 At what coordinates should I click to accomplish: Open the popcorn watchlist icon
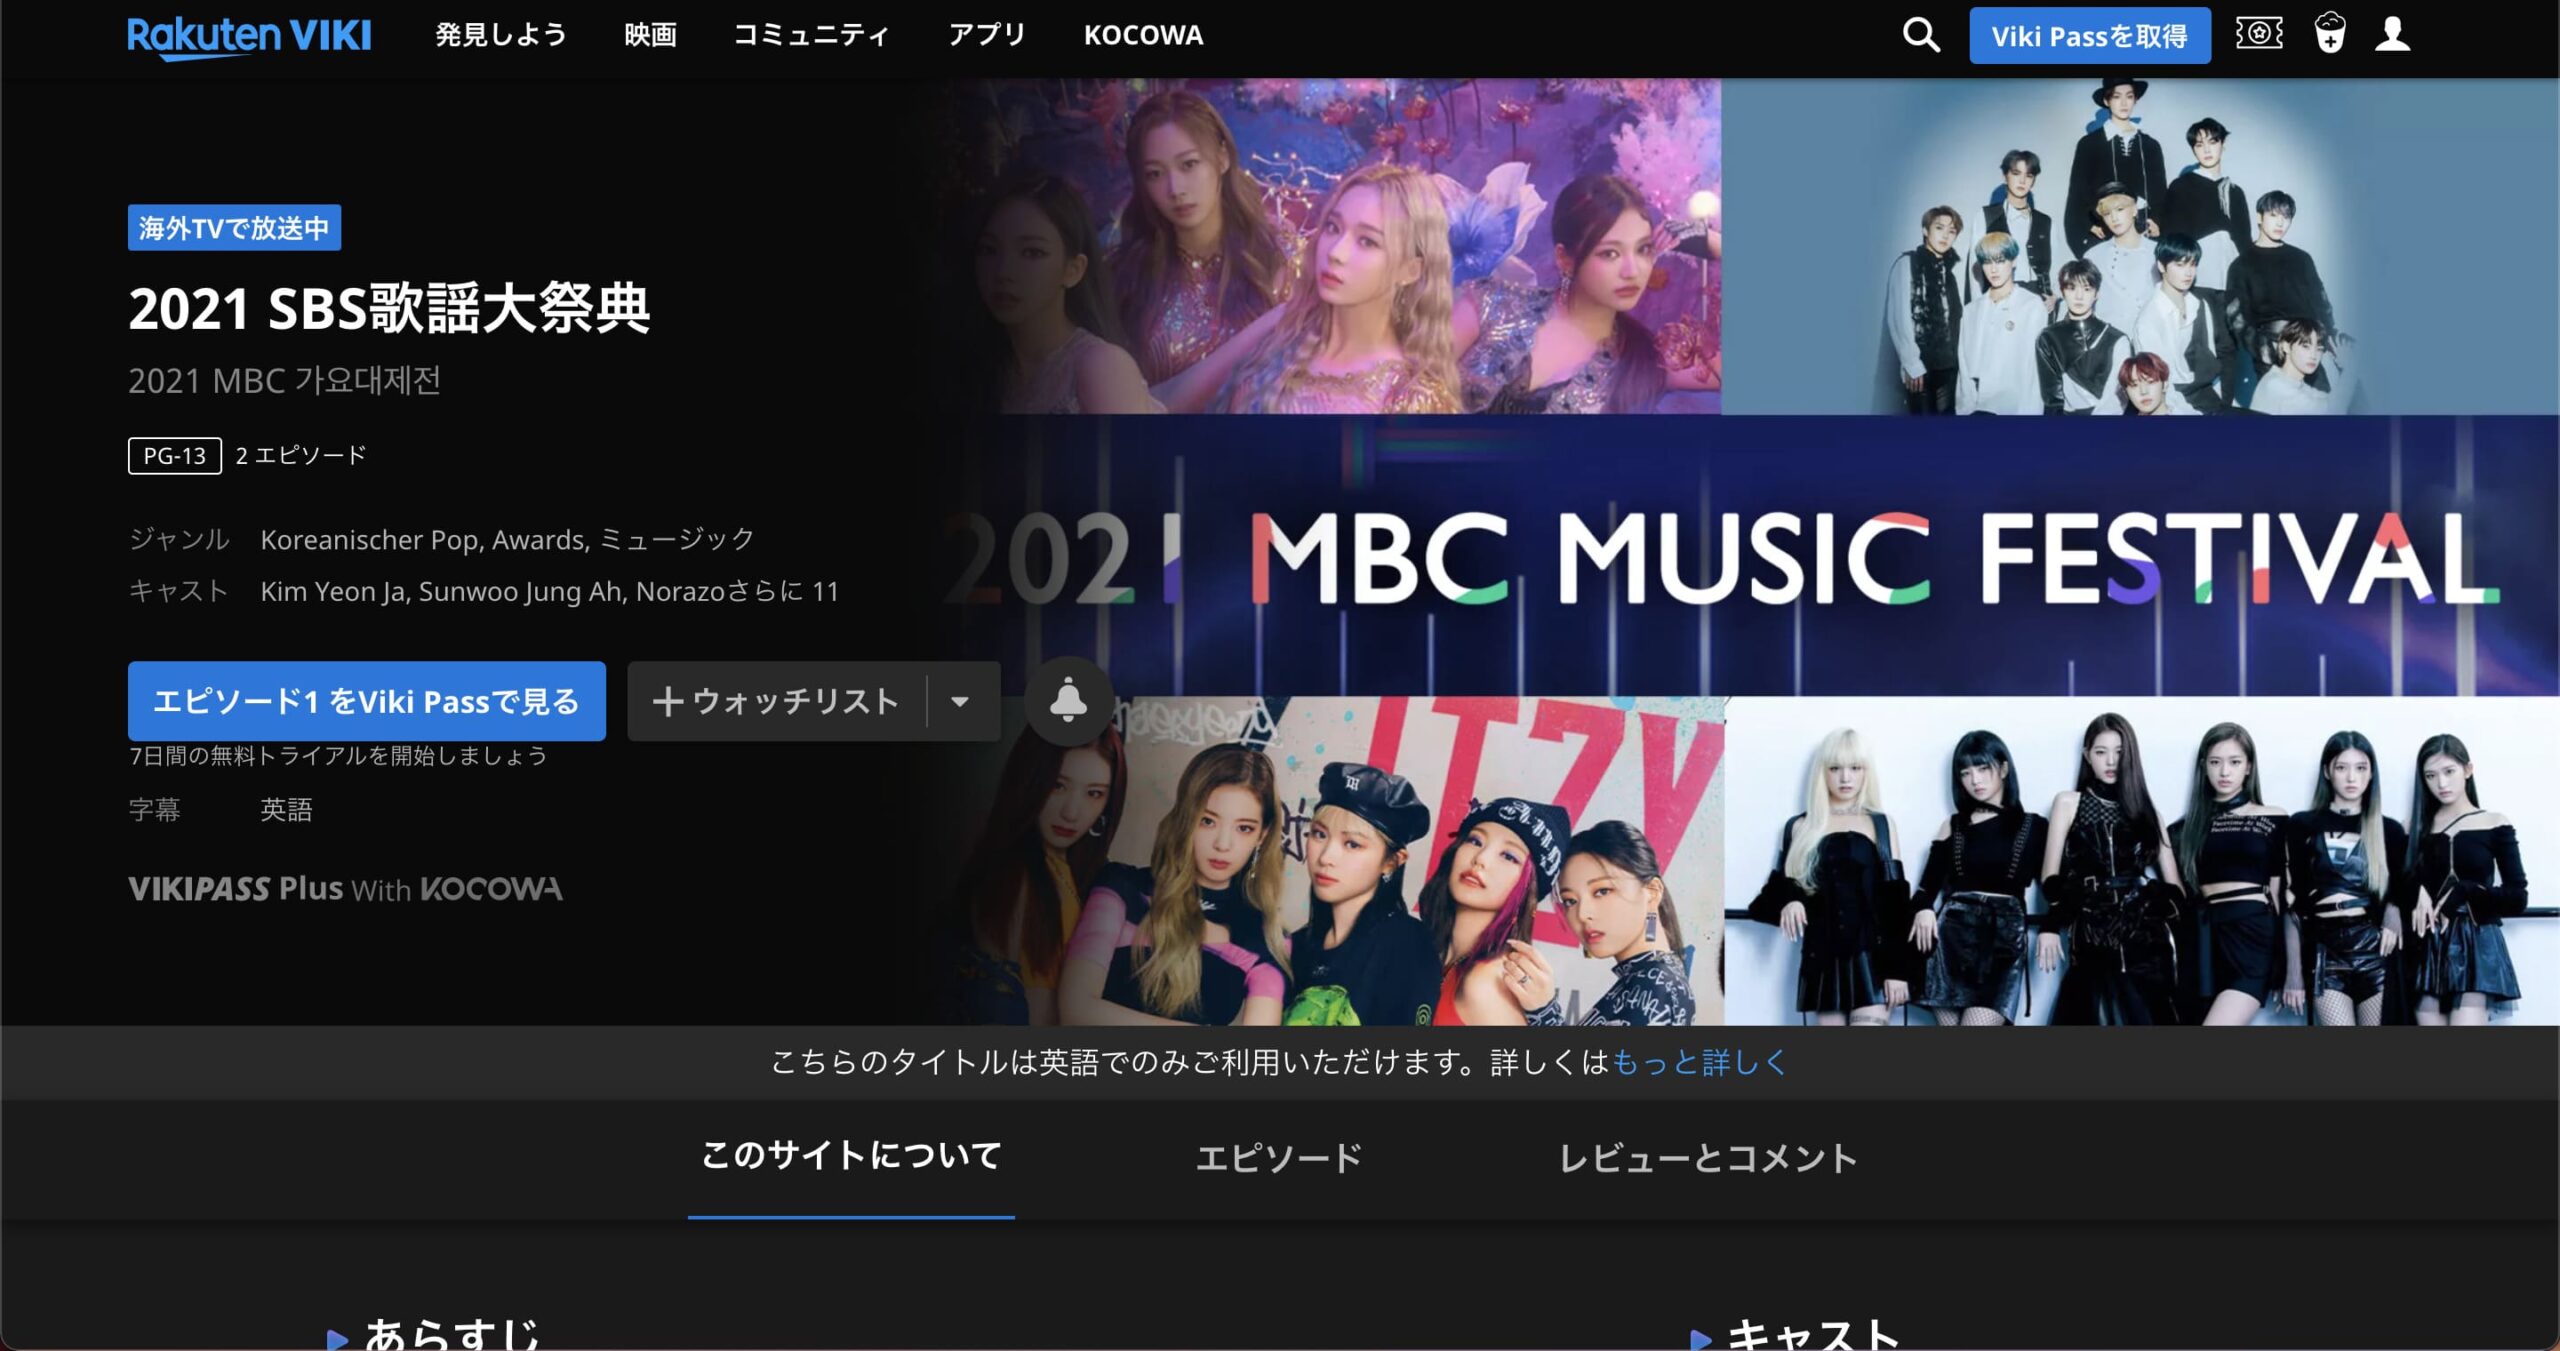[x=2329, y=33]
